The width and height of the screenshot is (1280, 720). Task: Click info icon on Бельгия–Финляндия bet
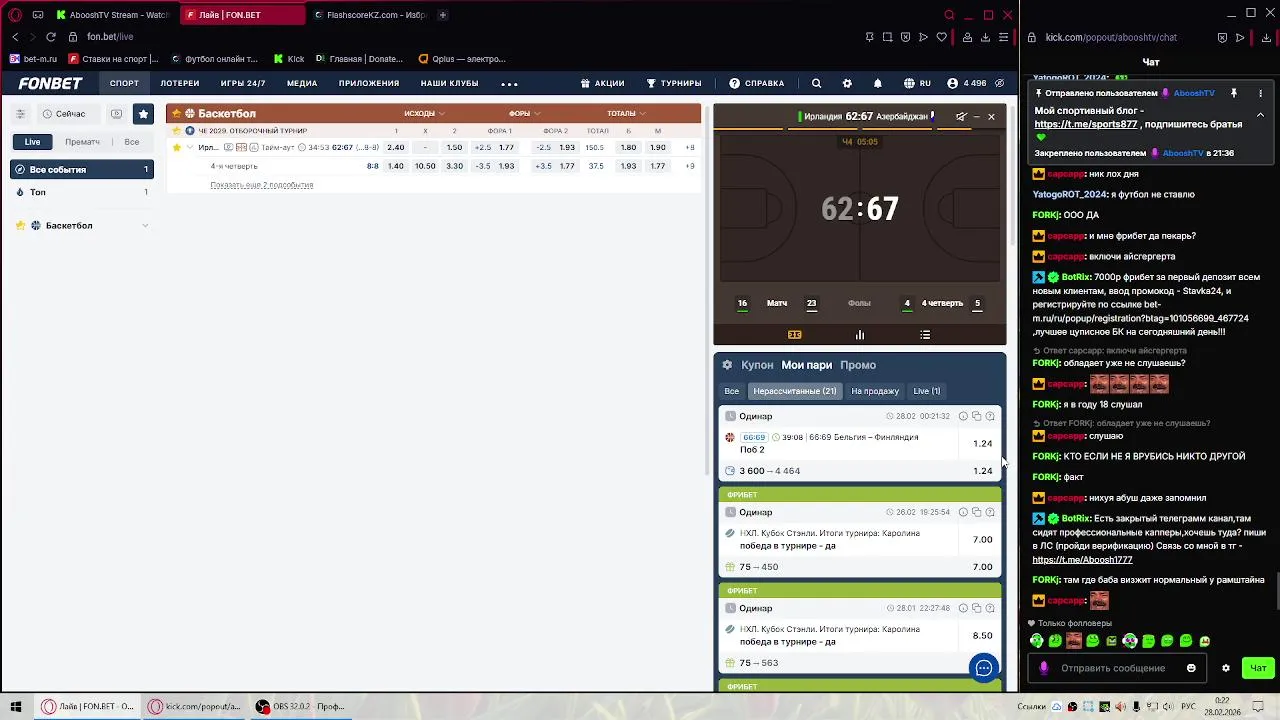point(963,416)
